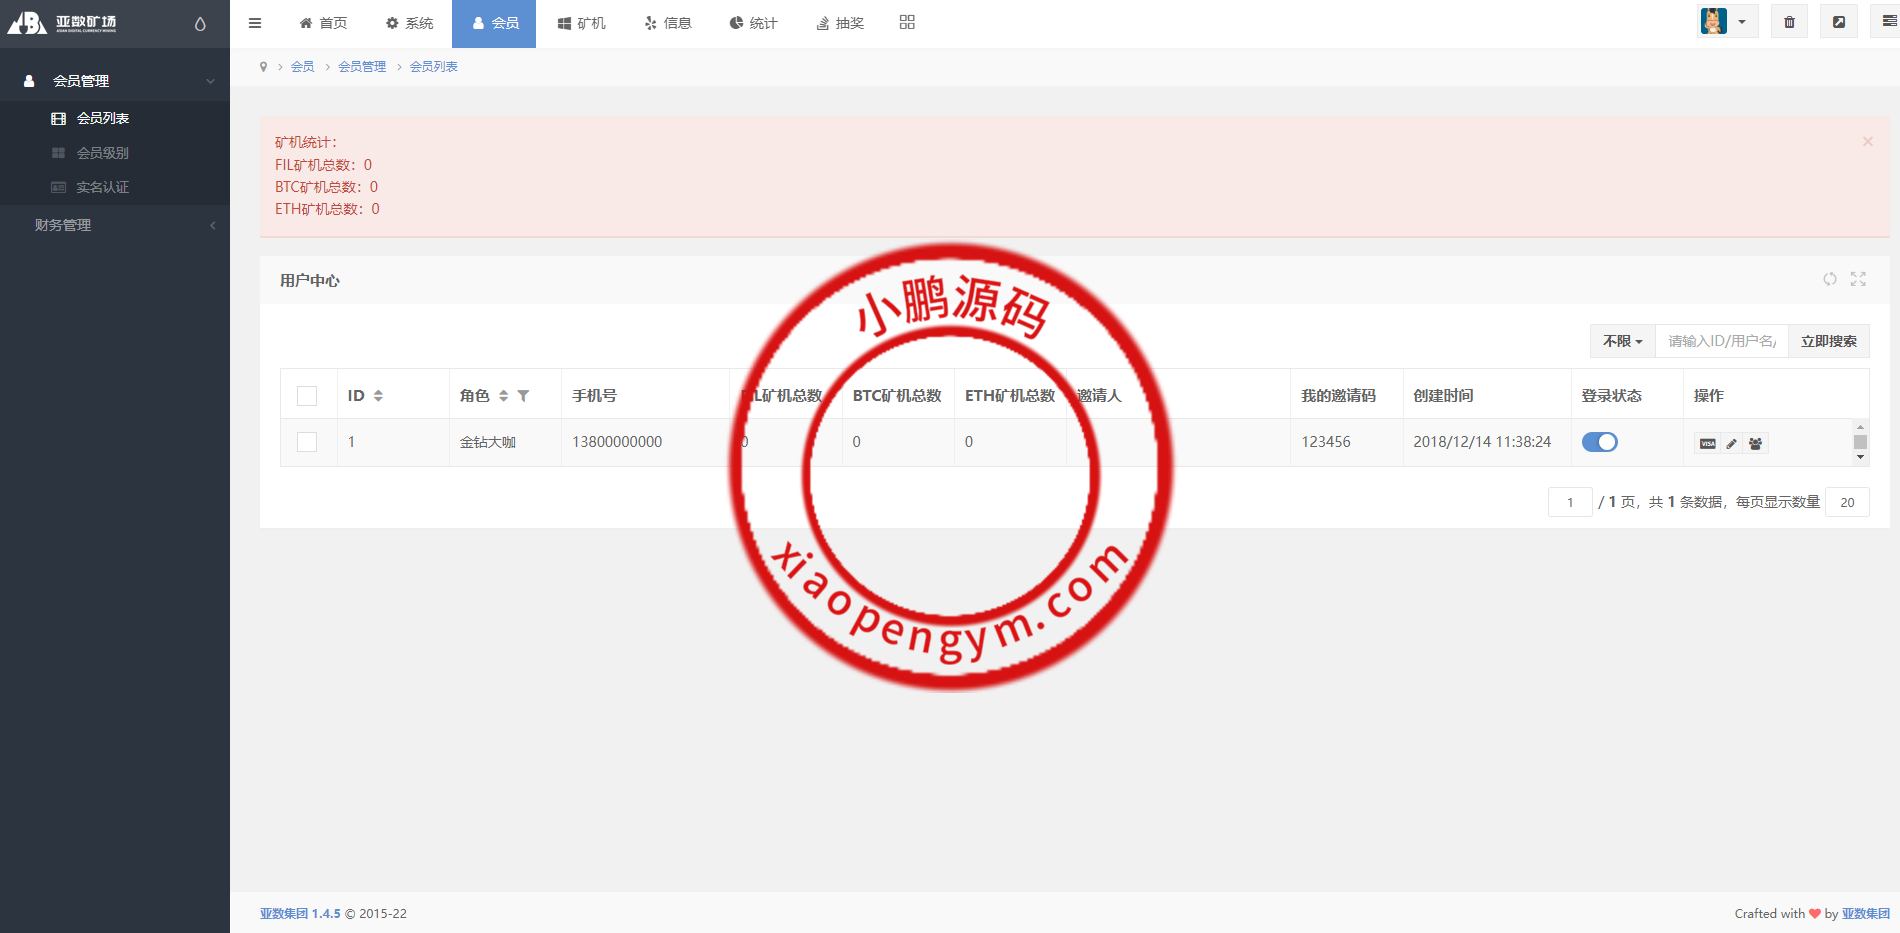Toggle the login status switch for member 1
1900x933 pixels.
pos(1599,442)
